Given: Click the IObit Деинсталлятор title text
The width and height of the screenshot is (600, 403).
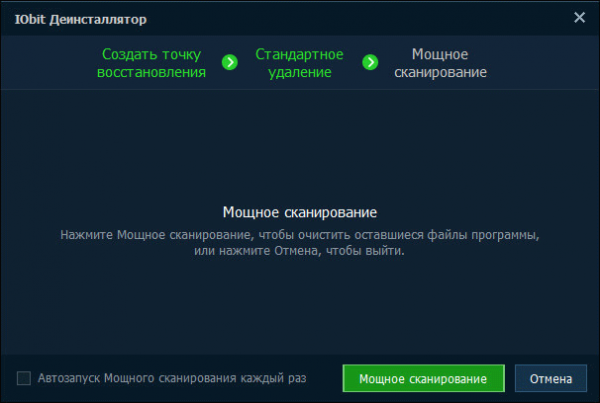Looking at the screenshot, I should click(80, 19).
